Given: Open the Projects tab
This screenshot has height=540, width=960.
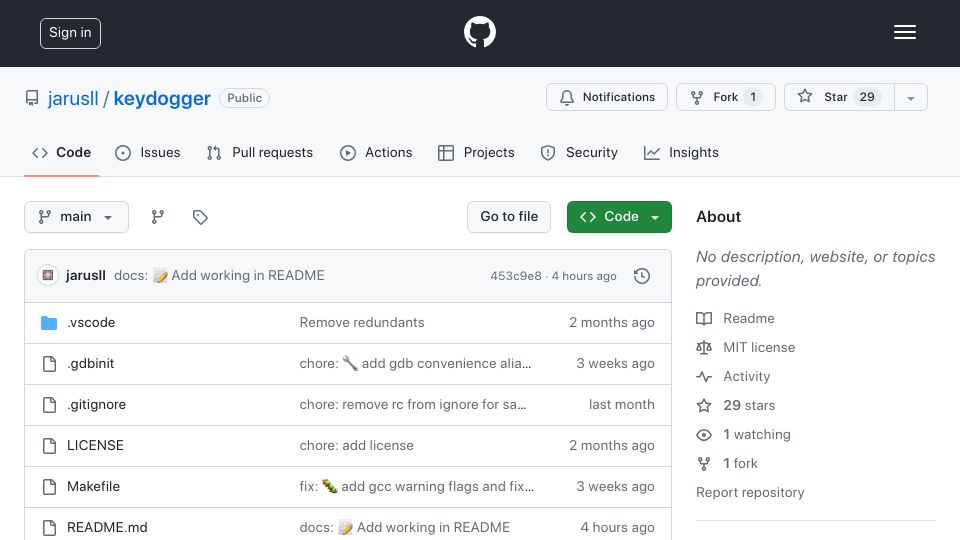Looking at the screenshot, I should tap(476, 152).
